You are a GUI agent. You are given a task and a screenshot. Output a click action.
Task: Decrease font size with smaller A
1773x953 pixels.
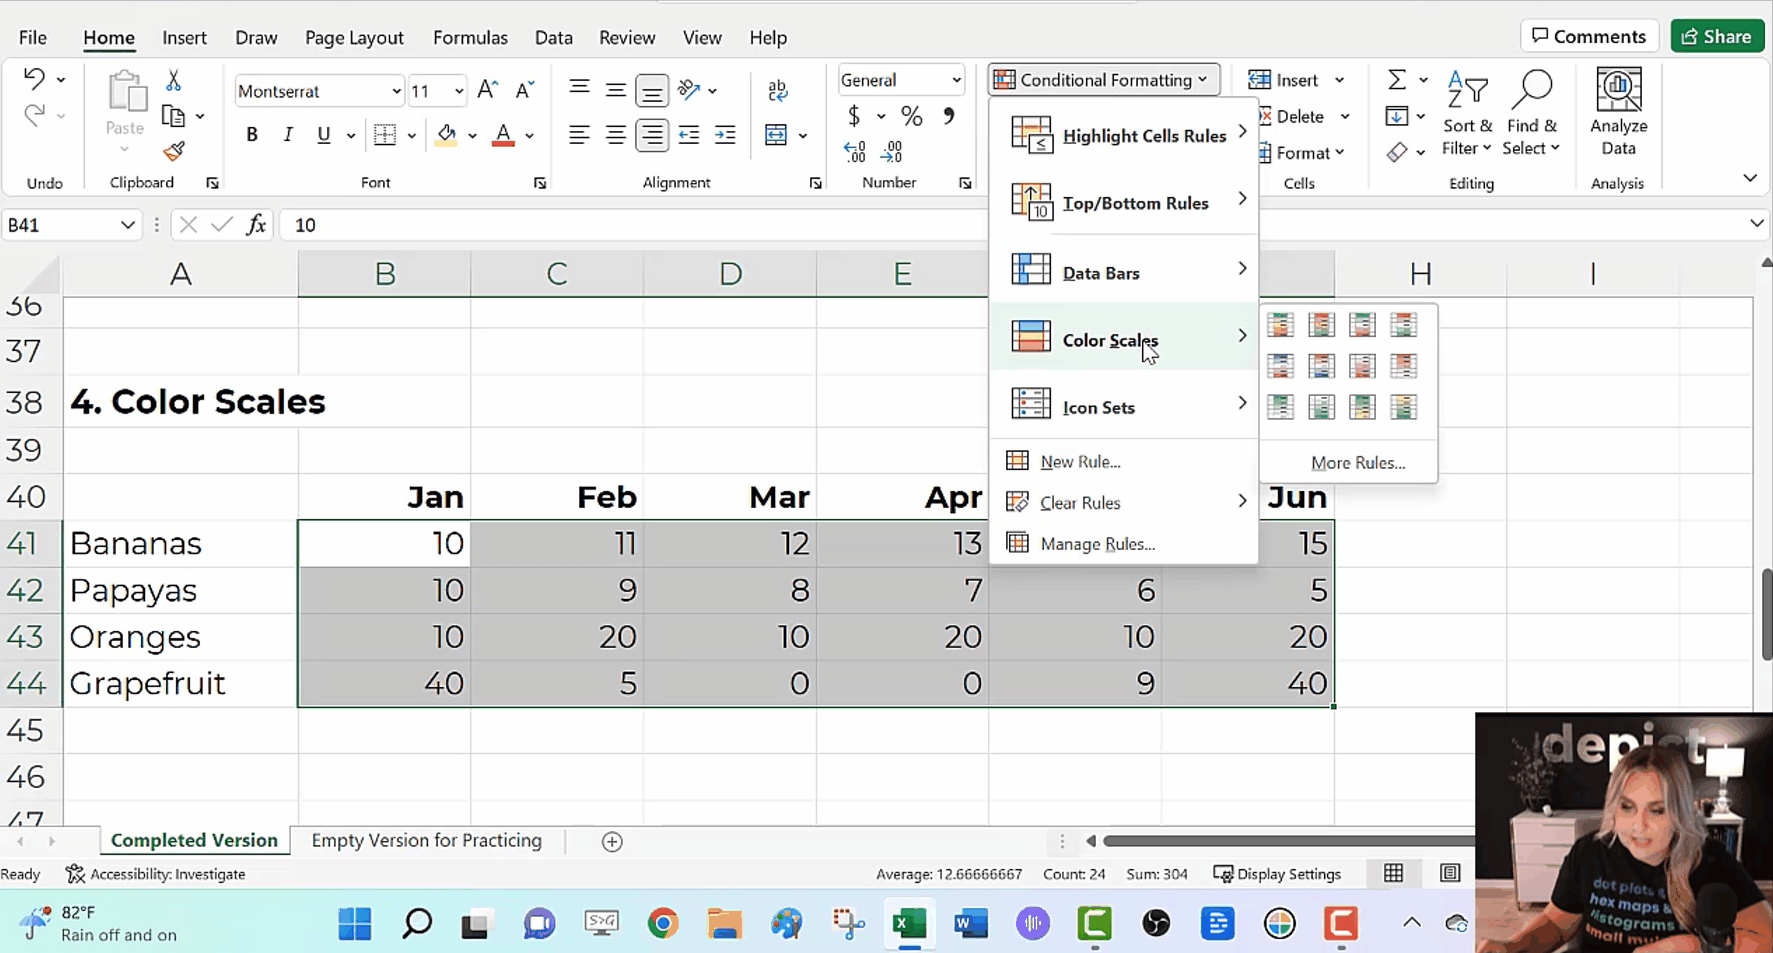click(524, 90)
